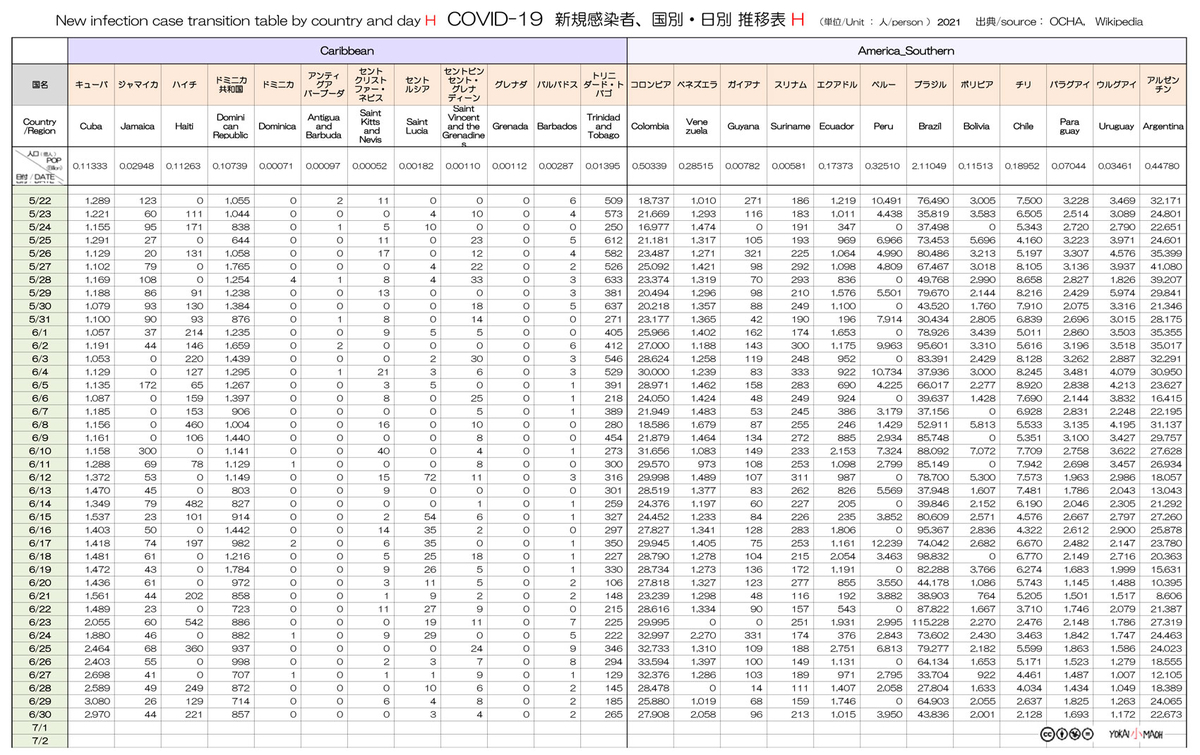Select the Brazil column header

pyautogui.click(x=930, y=126)
